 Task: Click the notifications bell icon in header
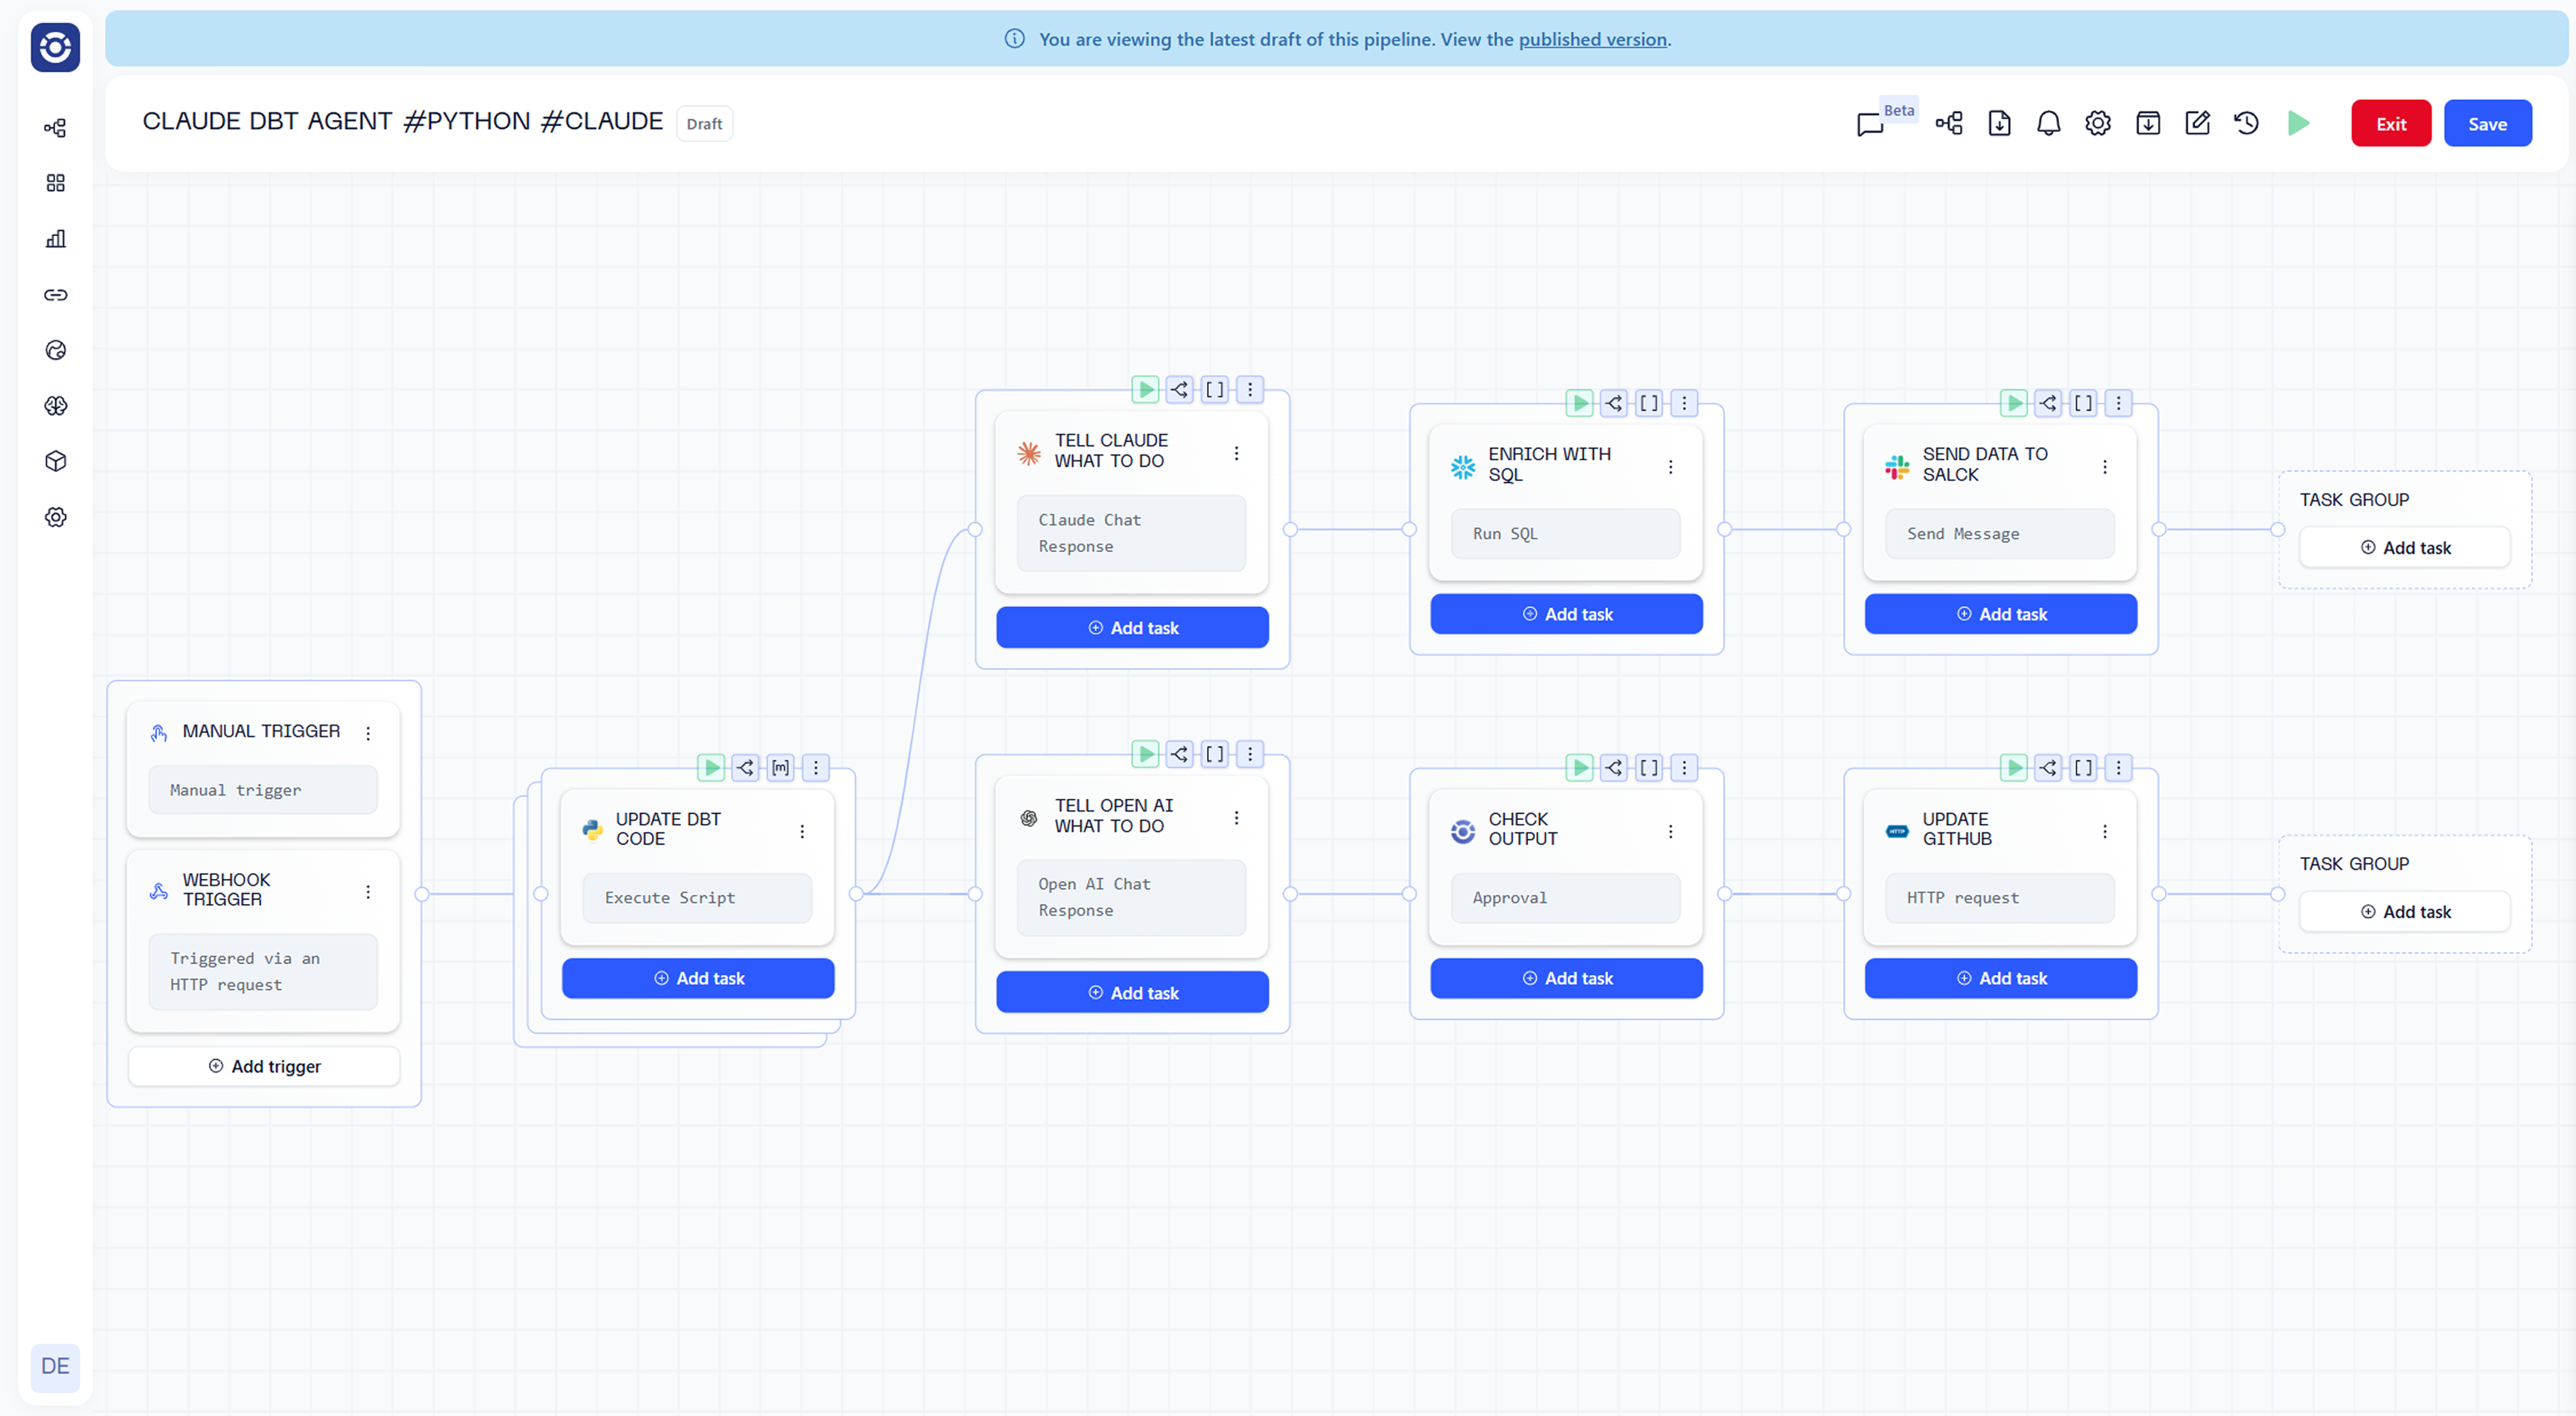tap(2048, 123)
